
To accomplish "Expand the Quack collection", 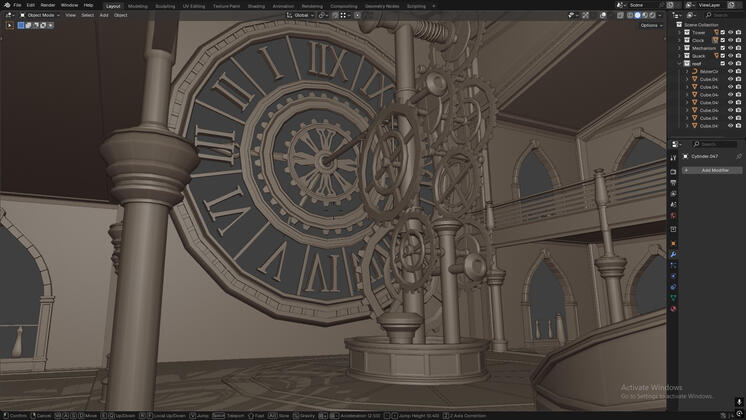I will point(679,56).
